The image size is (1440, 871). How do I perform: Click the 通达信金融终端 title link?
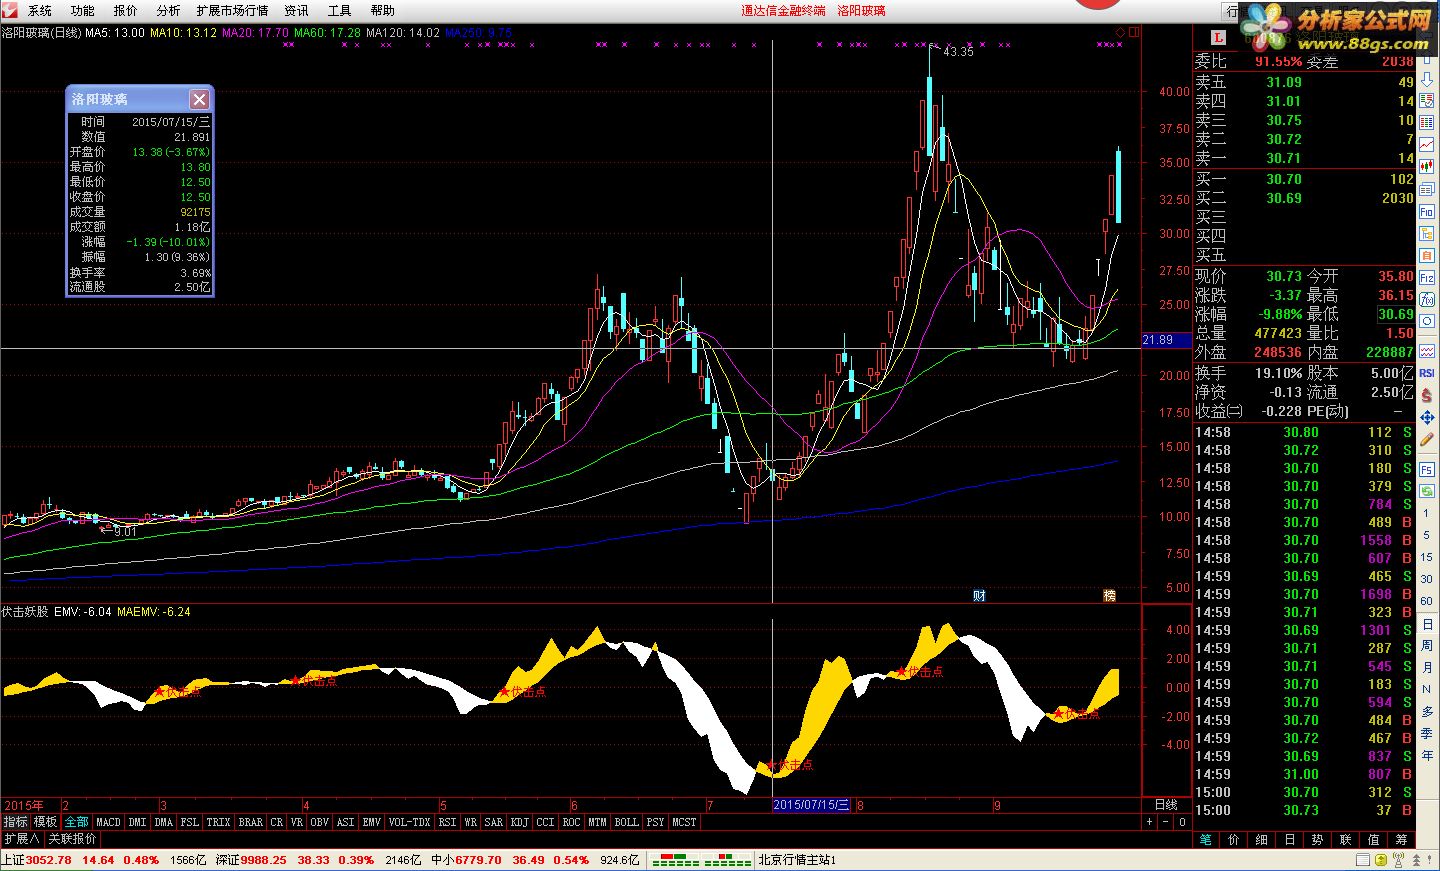pyautogui.click(x=784, y=11)
